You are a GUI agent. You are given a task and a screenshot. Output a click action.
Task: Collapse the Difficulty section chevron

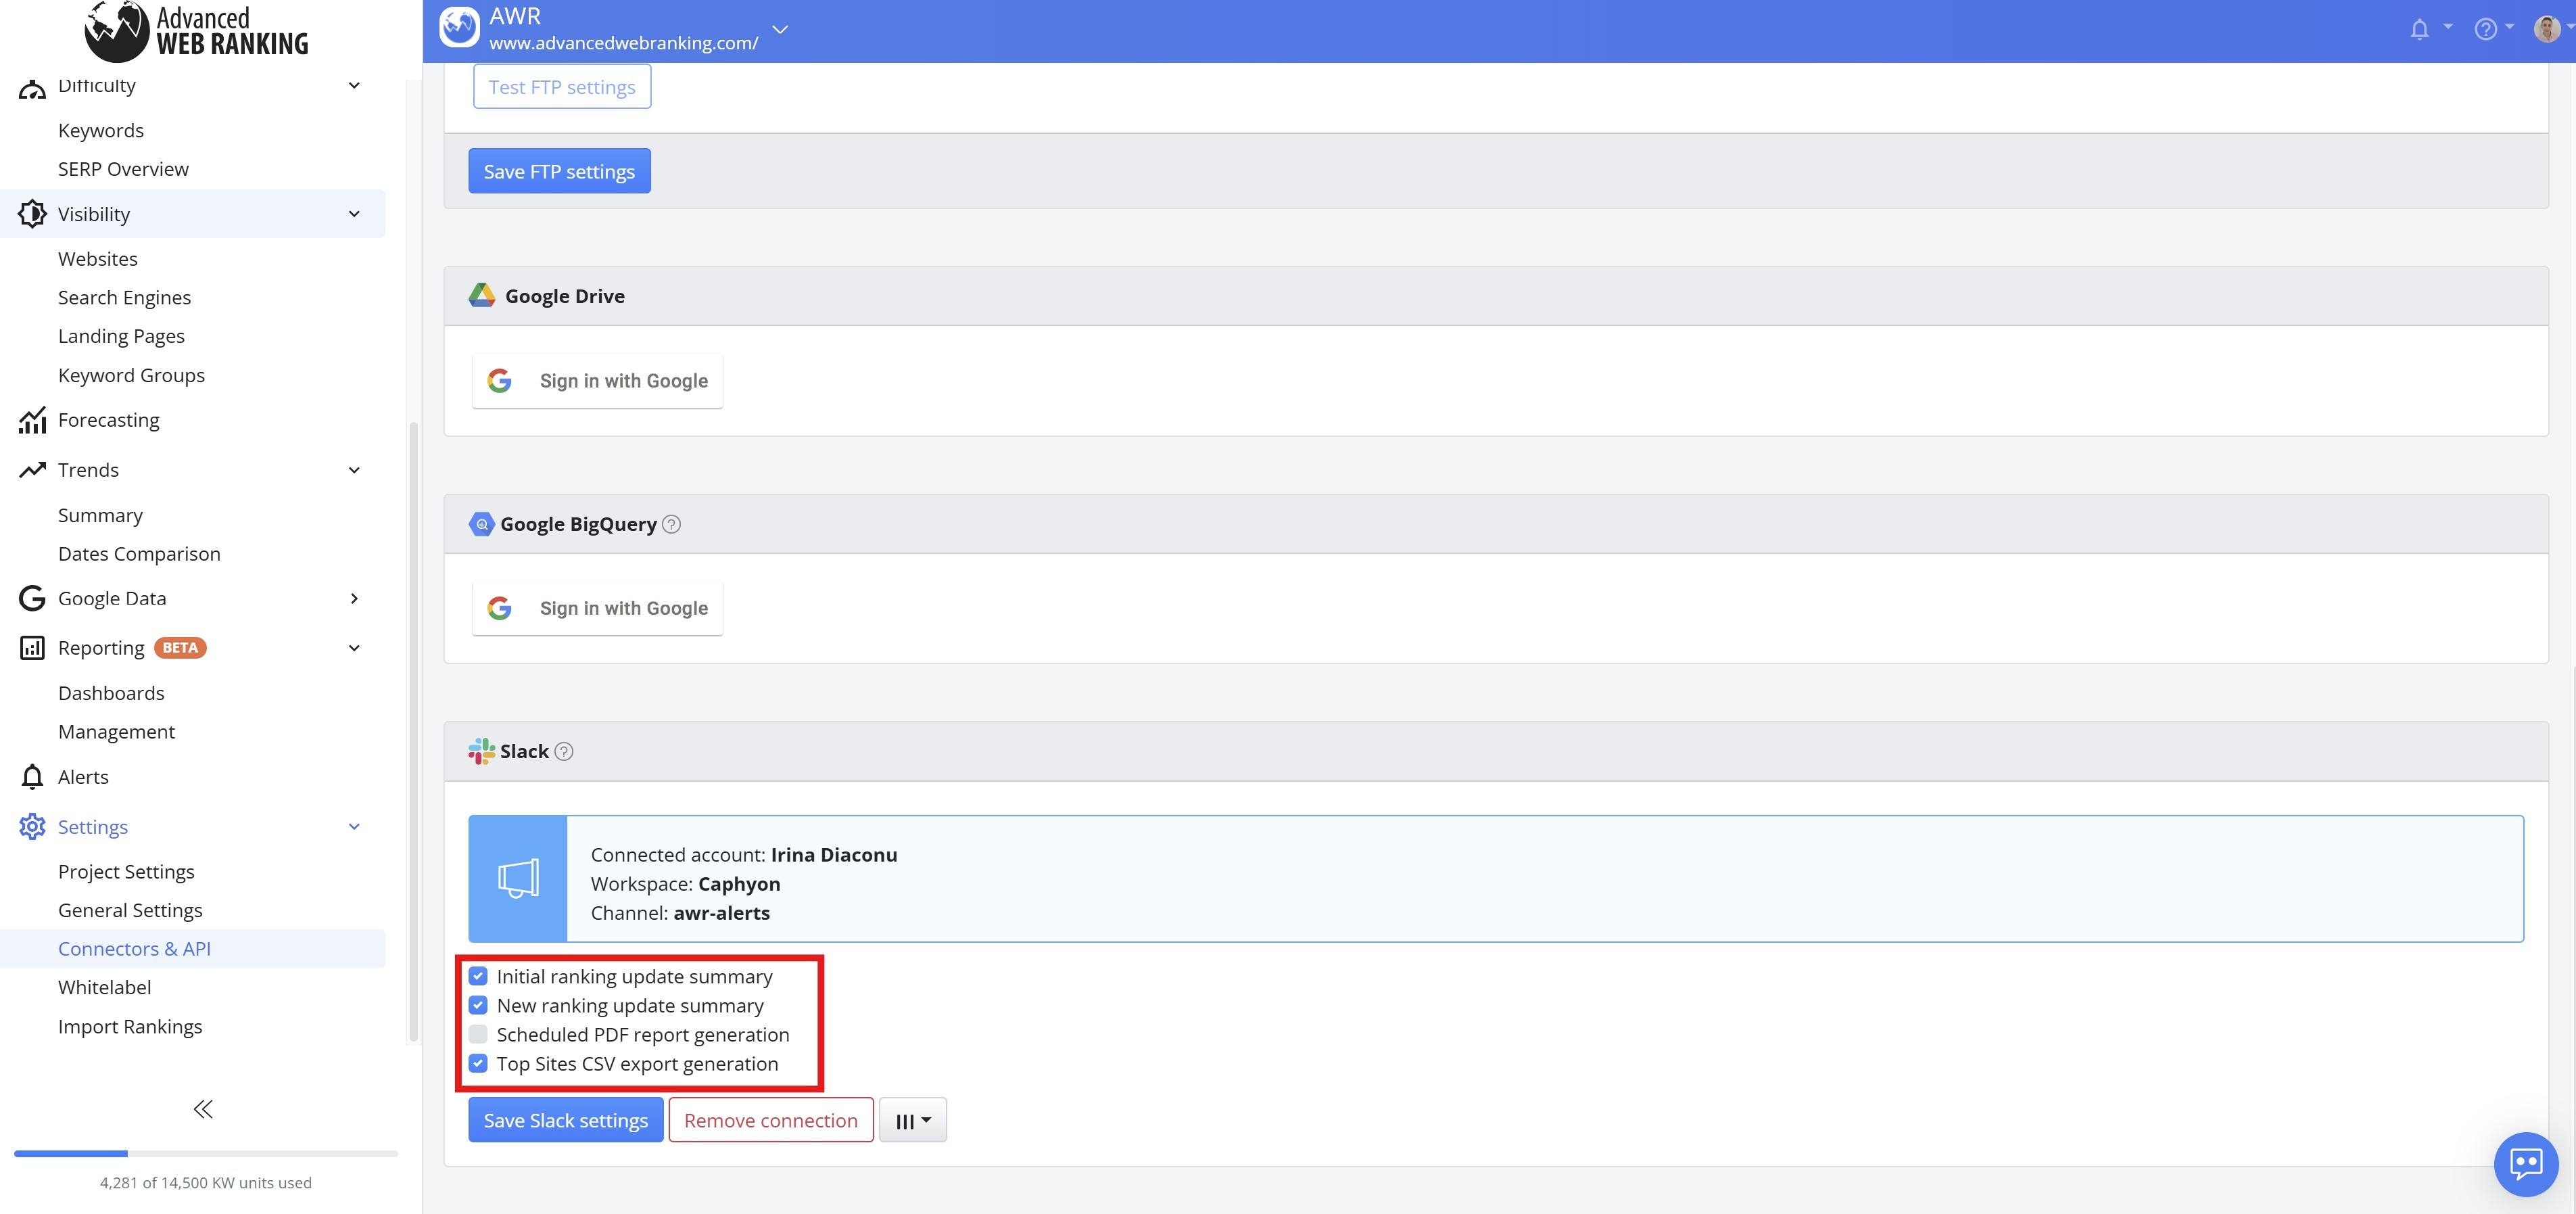tap(354, 85)
